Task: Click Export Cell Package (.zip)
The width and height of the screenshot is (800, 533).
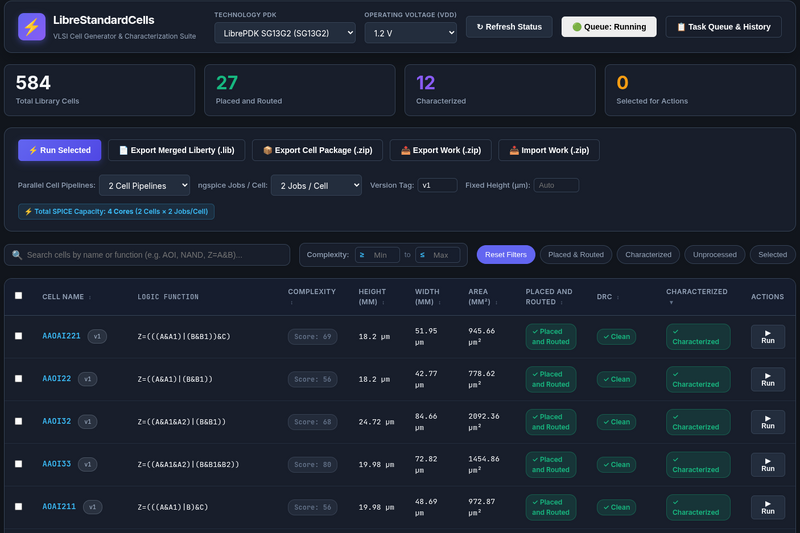Action: tap(317, 150)
